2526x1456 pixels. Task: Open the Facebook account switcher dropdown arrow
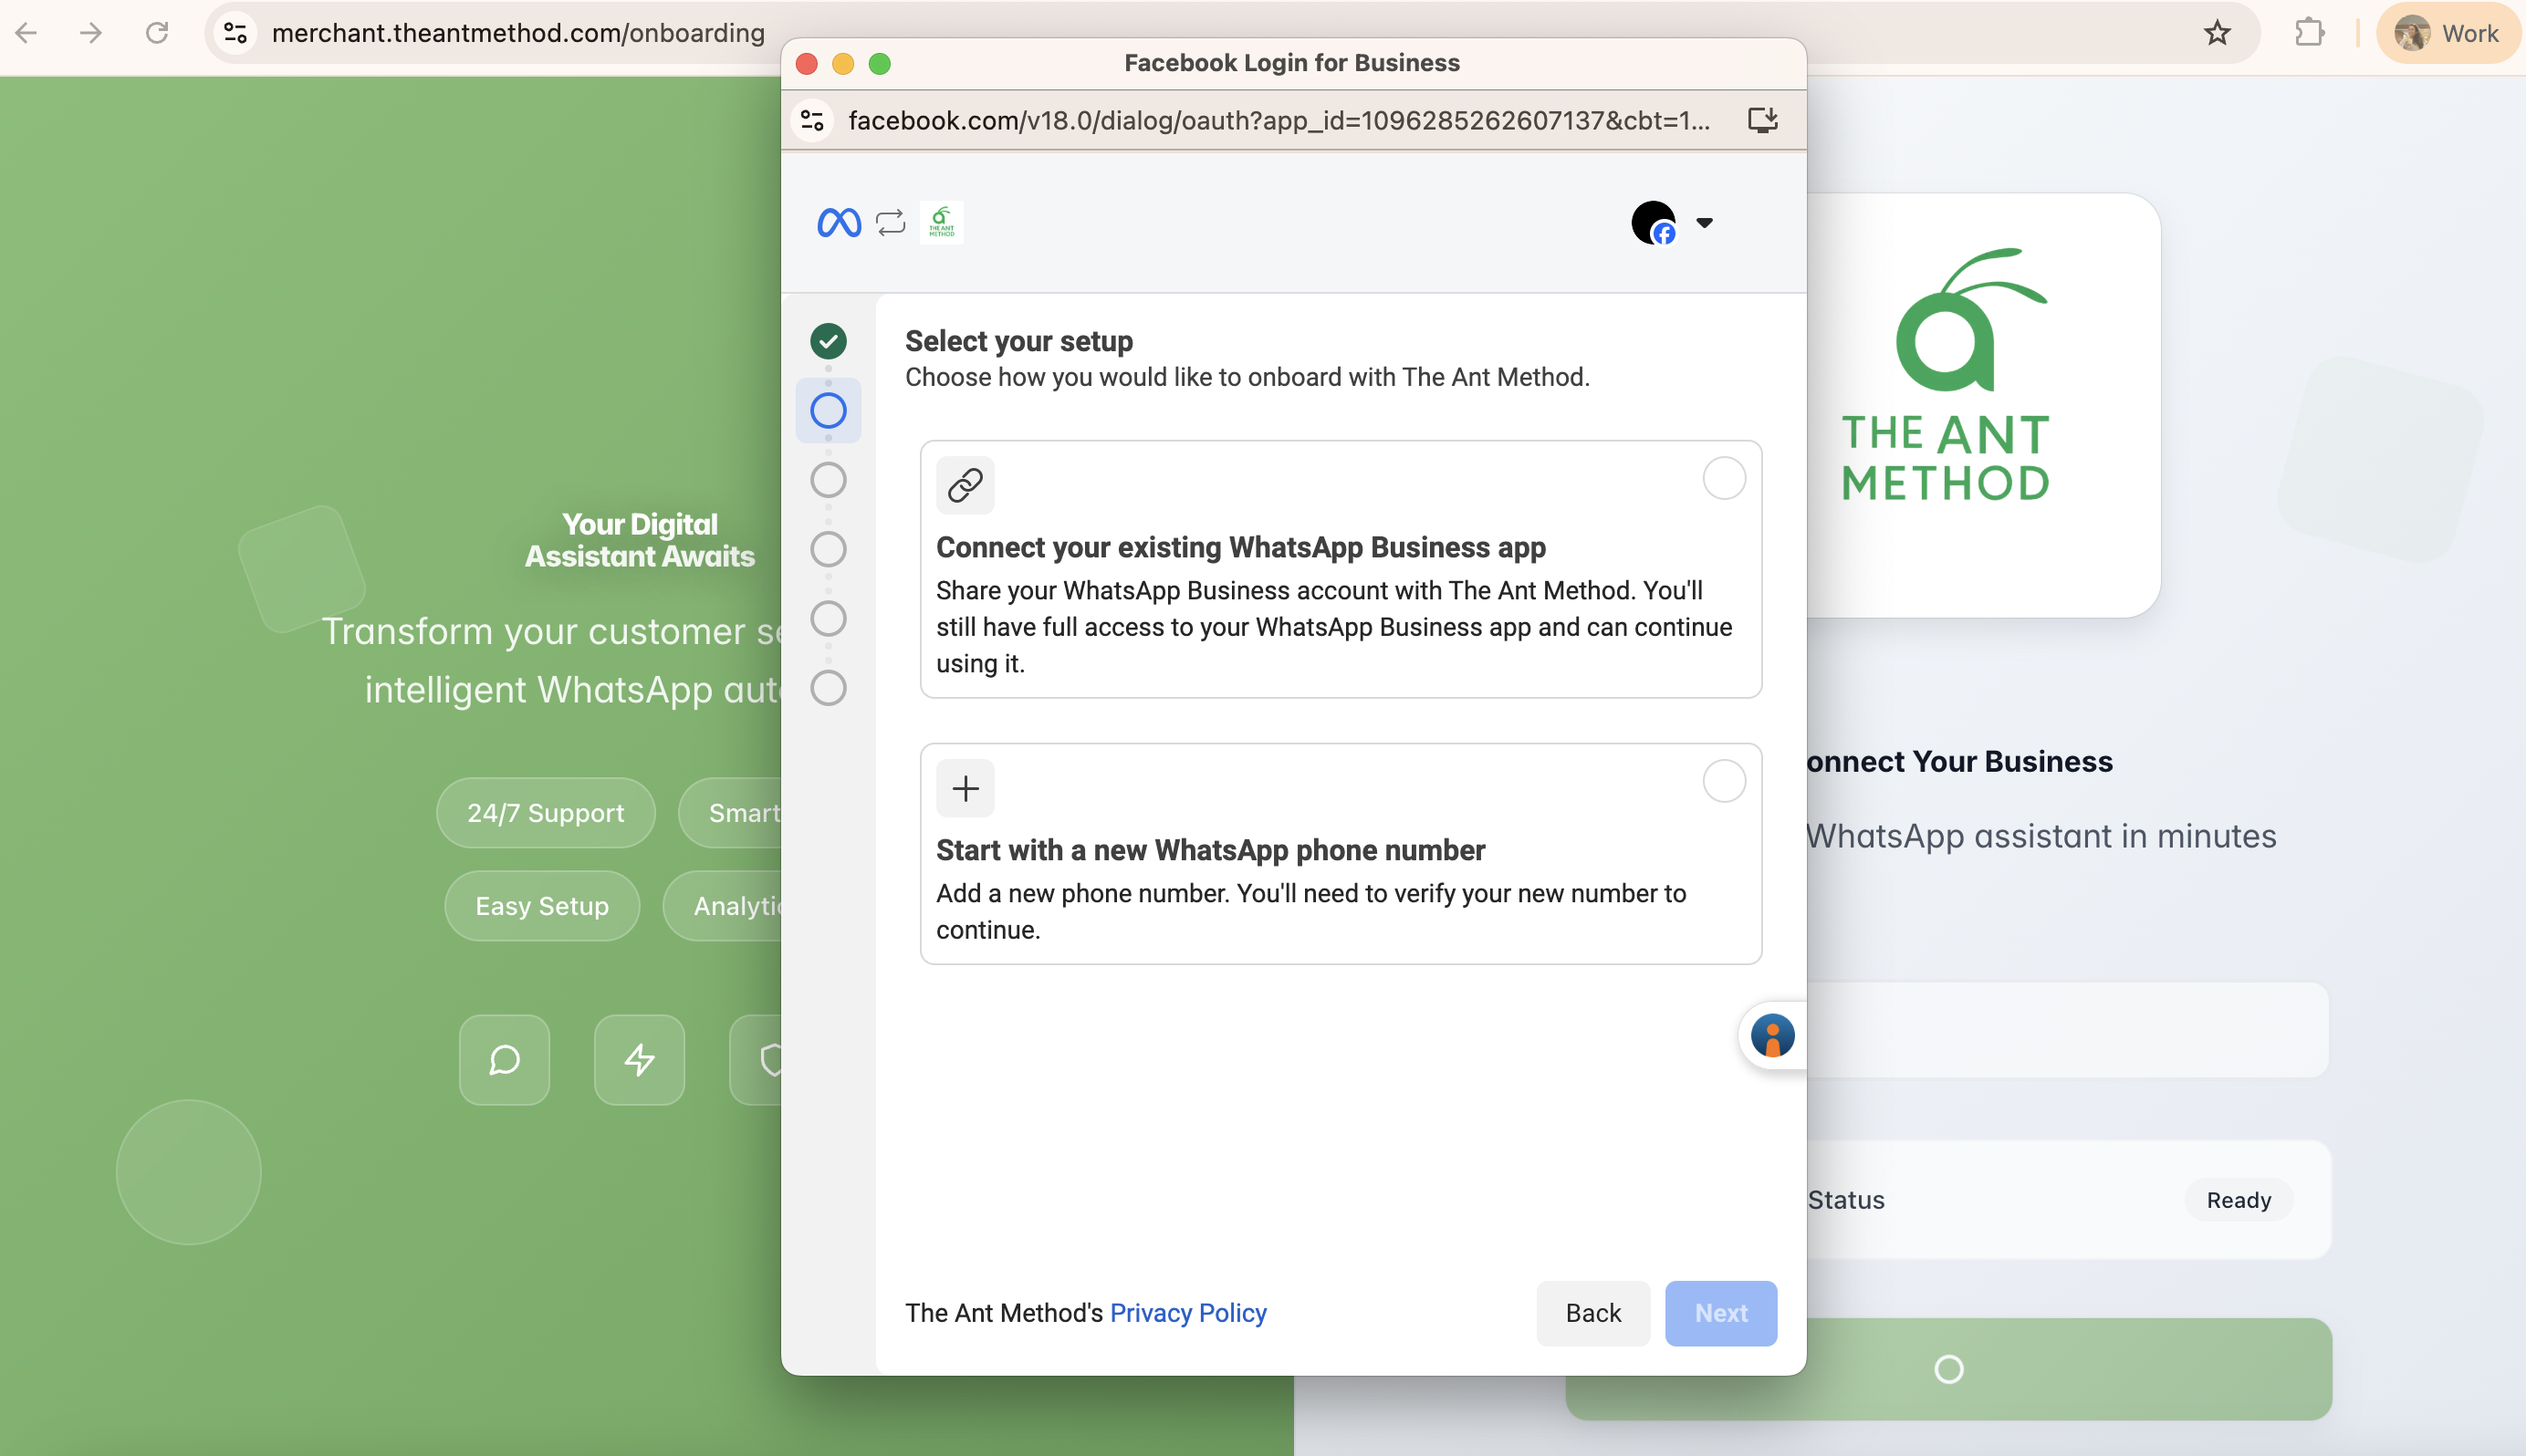click(x=1704, y=222)
